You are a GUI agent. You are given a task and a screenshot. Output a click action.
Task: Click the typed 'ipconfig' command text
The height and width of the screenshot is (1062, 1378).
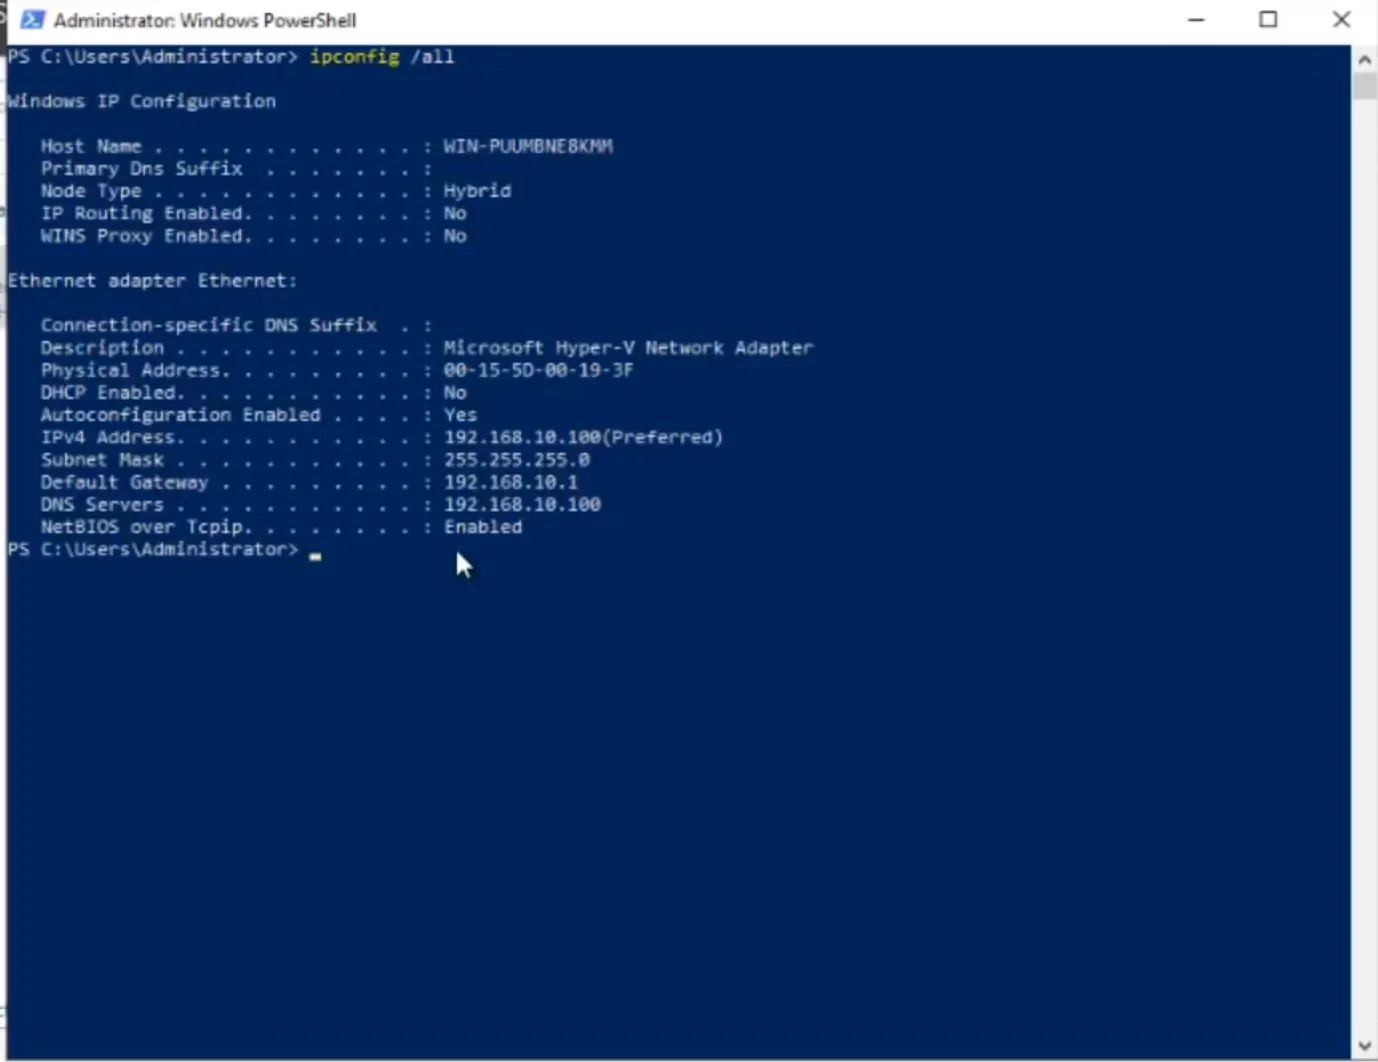pos(354,57)
